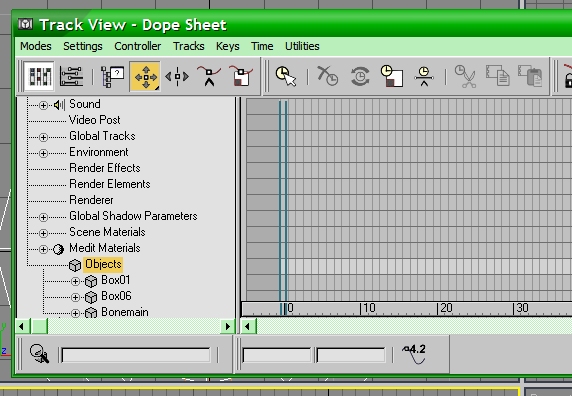The height and width of the screenshot is (396, 572).
Task: Open the Filters dialog icon
Action: pos(112,77)
